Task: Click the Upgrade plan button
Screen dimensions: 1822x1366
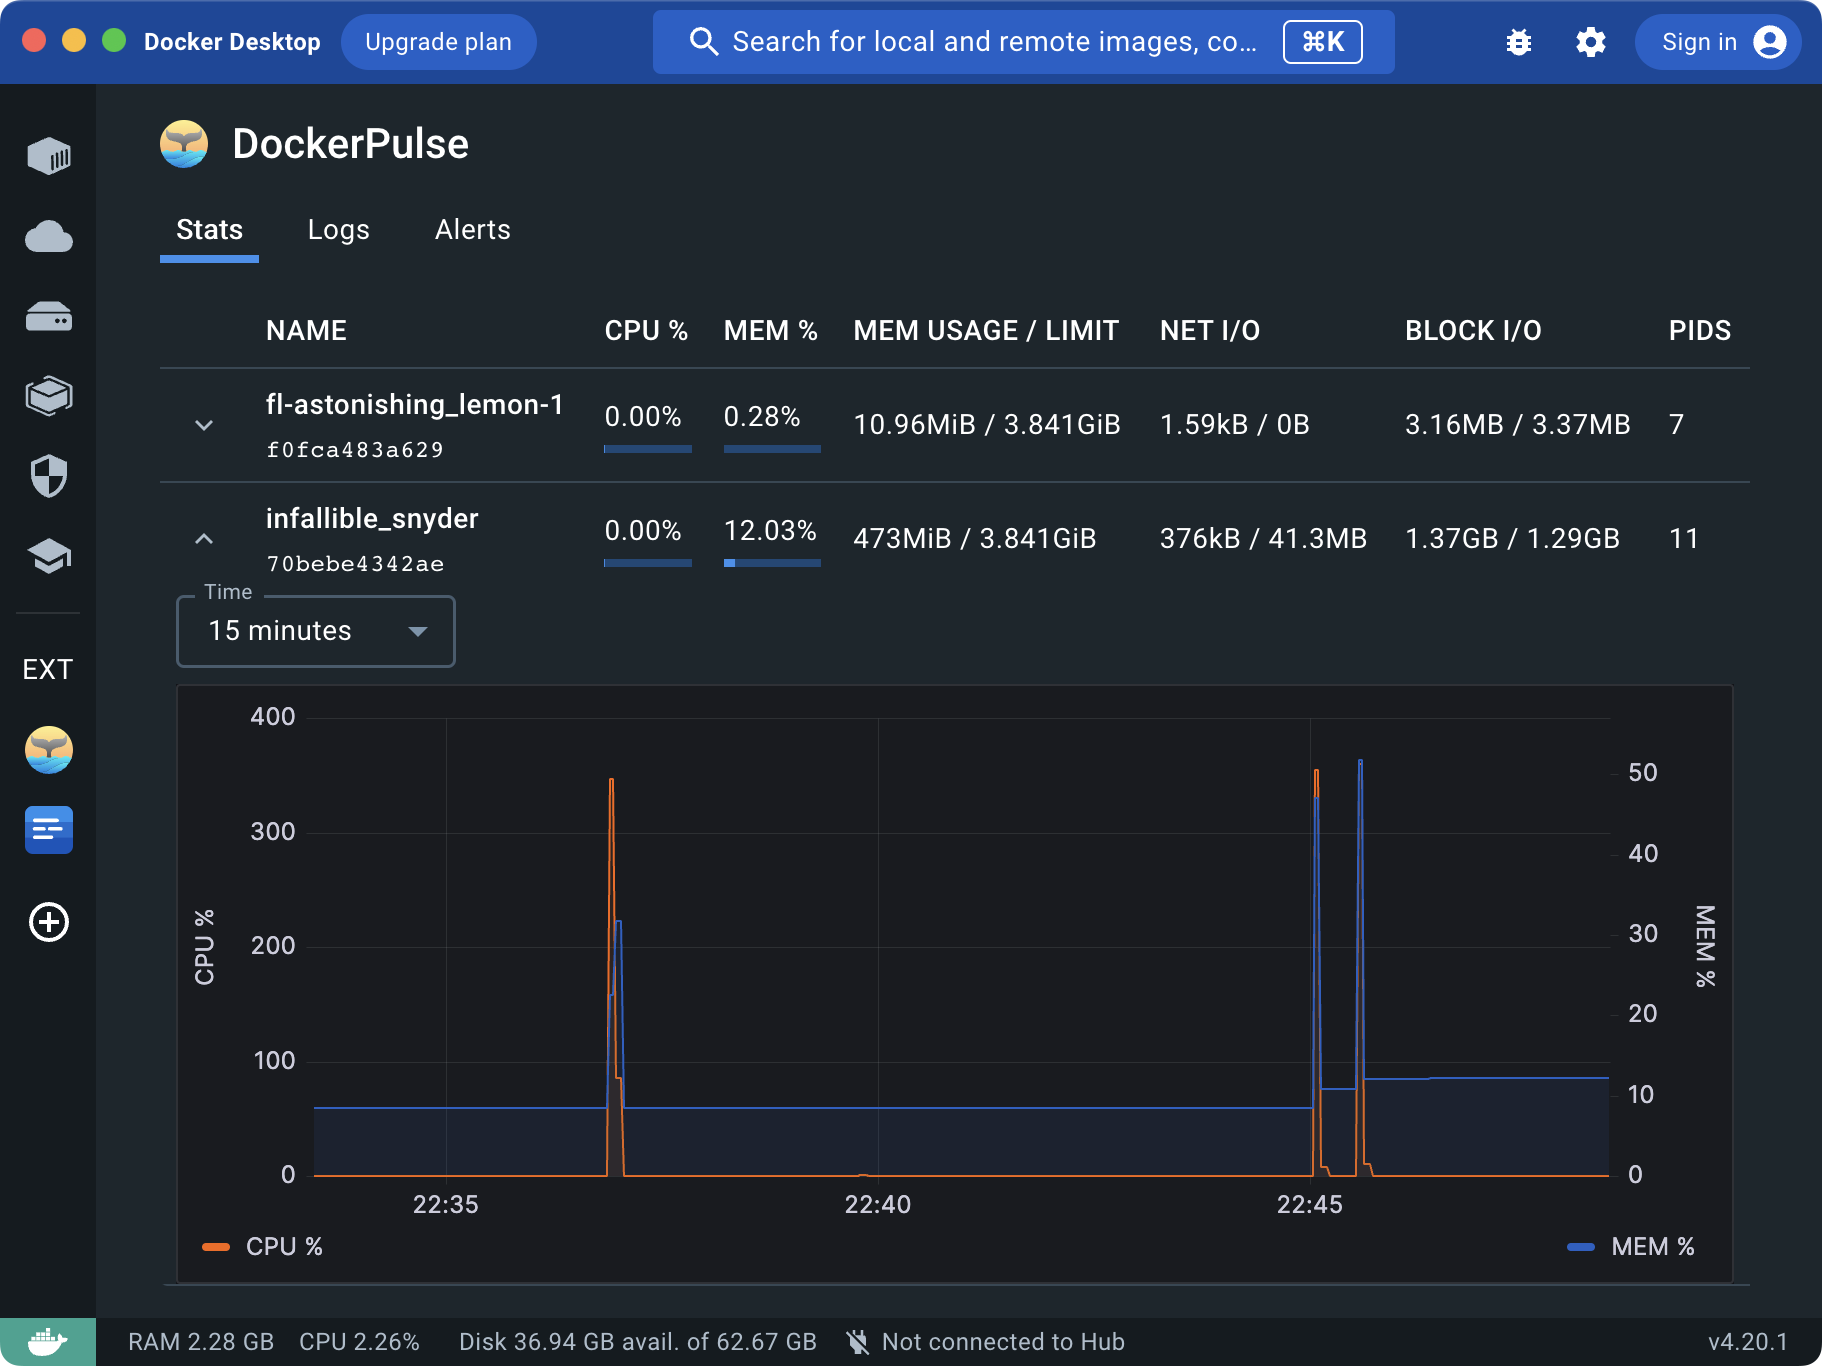Action: [439, 42]
